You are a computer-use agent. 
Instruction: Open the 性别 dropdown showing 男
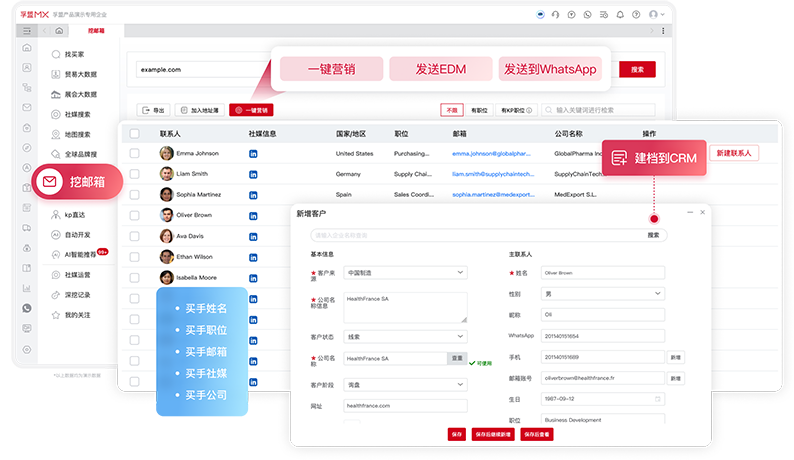pos(603,294)
